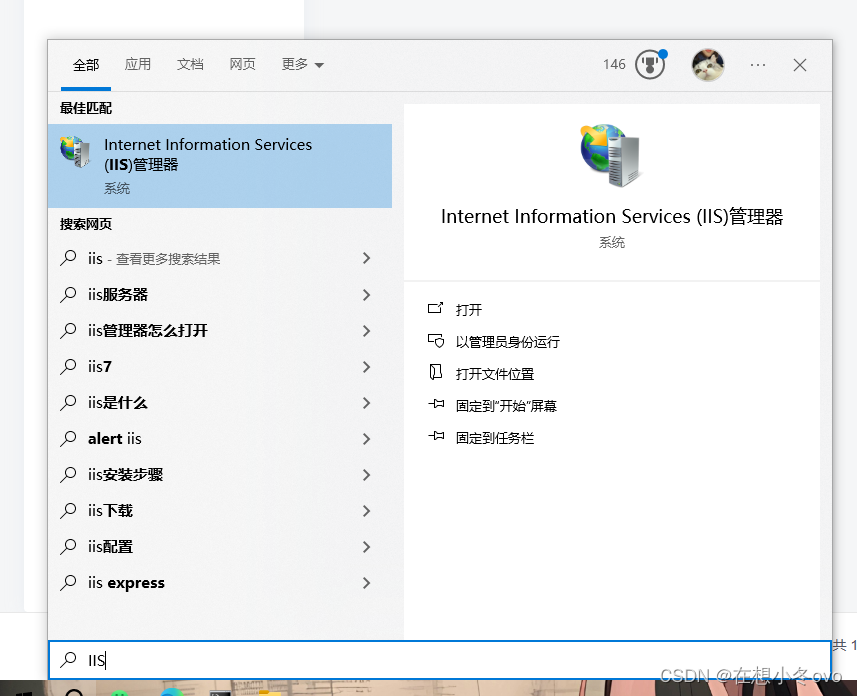Select web suggestion iis express
The image size is (857, 696).
tap(220, 583)
